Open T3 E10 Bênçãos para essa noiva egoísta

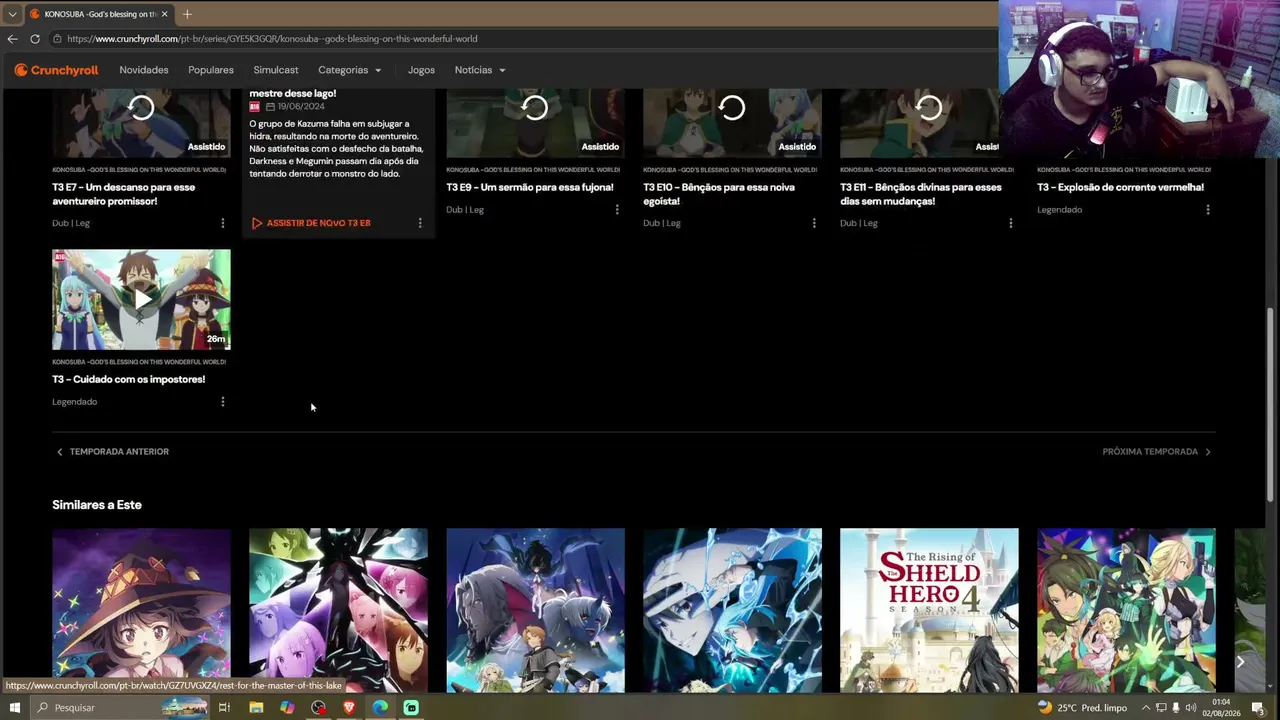pyautogui.click(x=719, y=194)
